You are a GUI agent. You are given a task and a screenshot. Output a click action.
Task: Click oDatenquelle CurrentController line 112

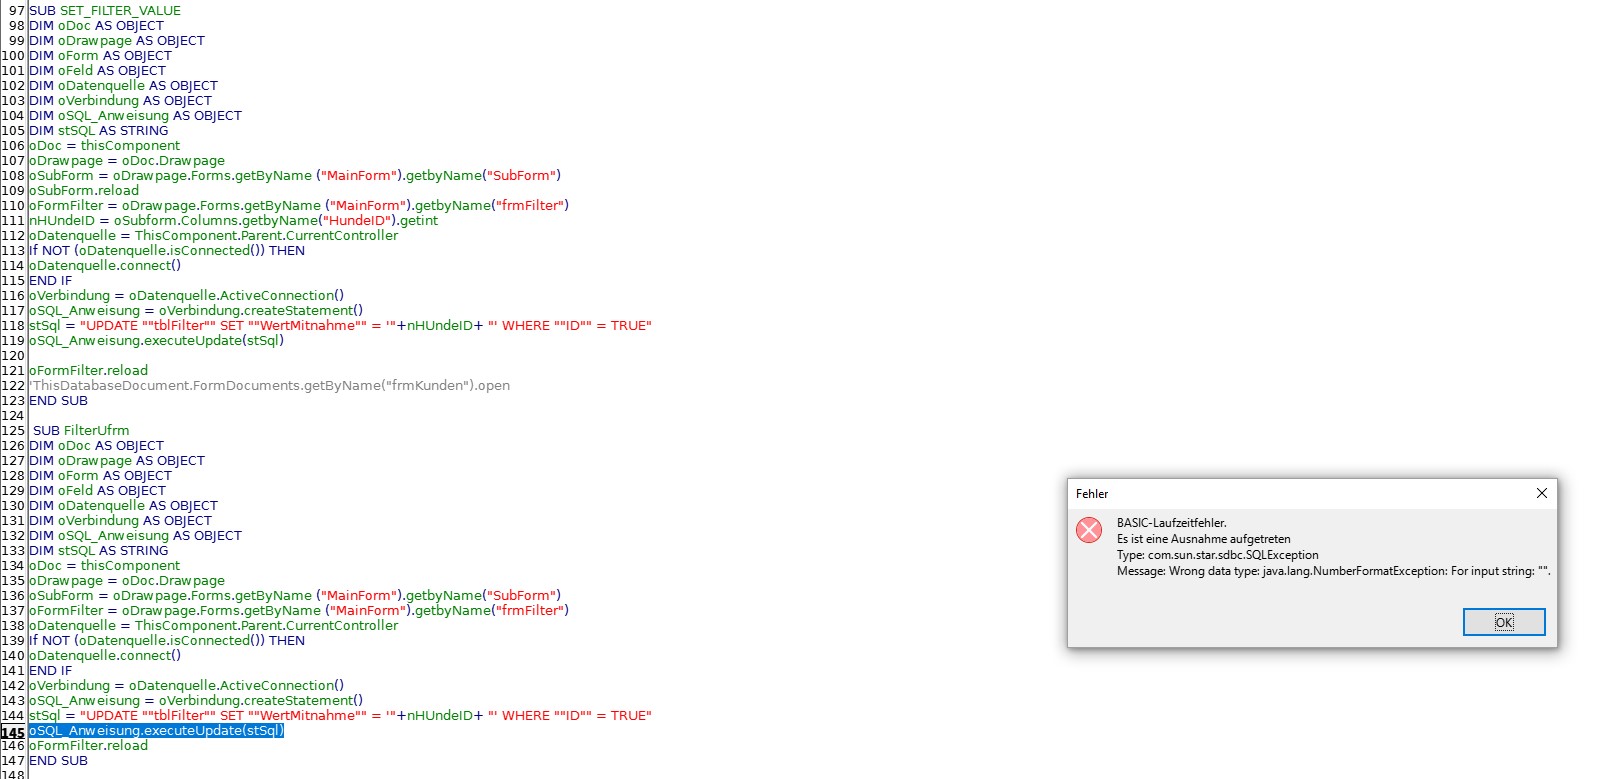click(213, 236)
